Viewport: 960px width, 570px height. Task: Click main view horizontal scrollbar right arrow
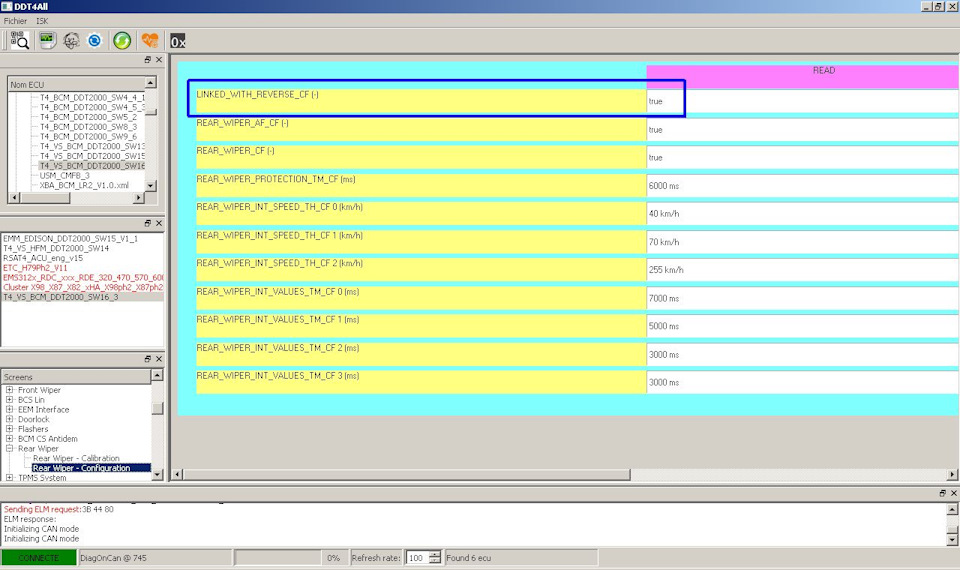(952, 474)
